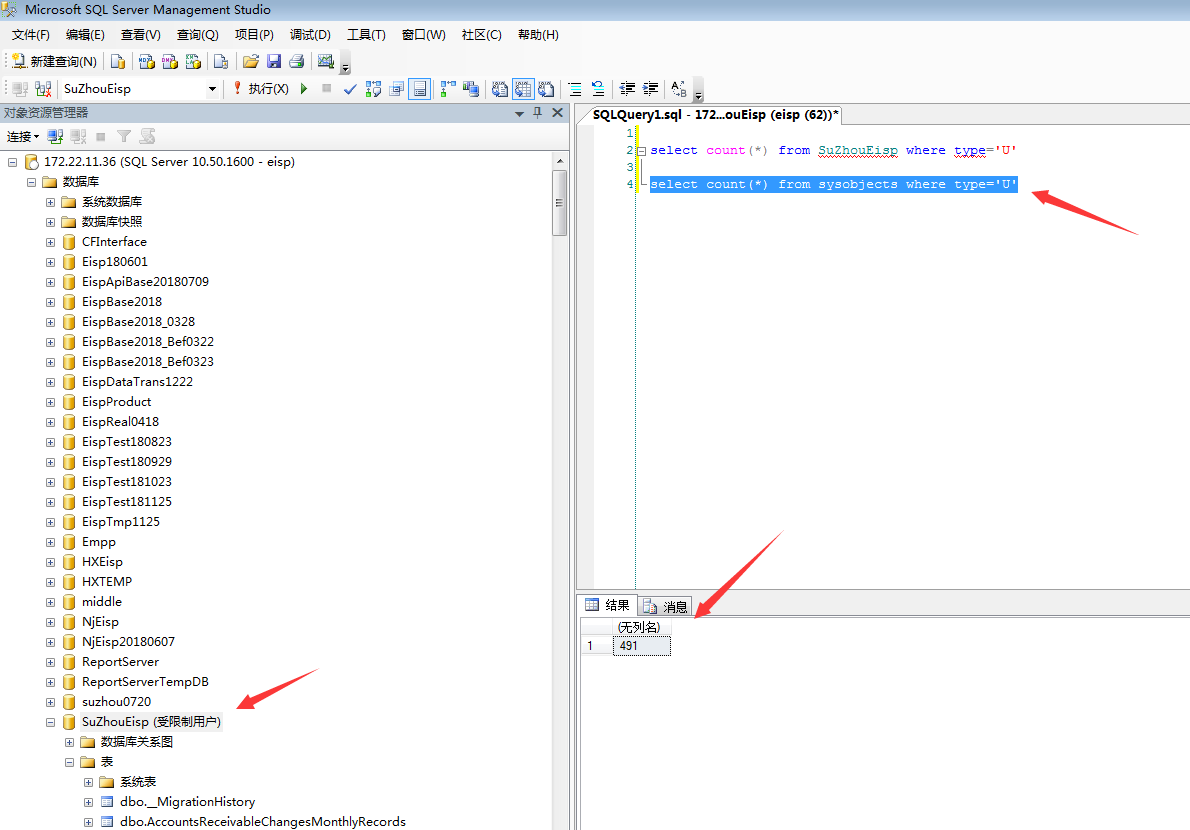Click the Open File folder icon
This screenshot has height=830, width=1190.
pyautogui.click(x=250, y=61)
